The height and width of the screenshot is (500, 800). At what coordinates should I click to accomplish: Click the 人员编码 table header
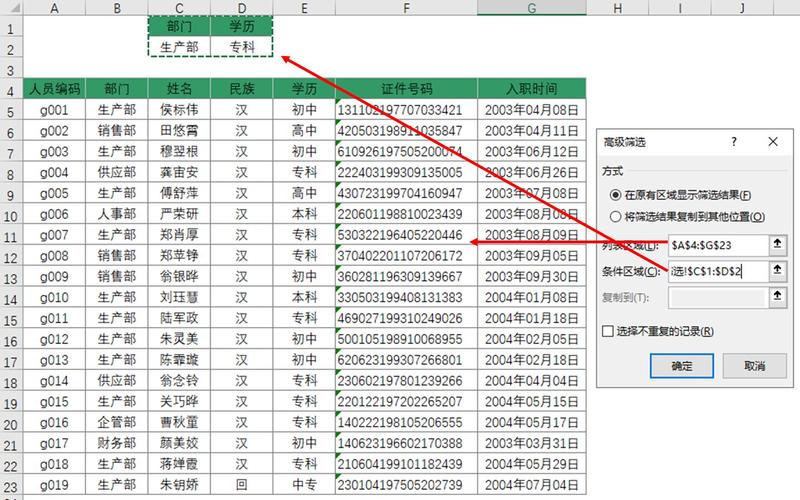point(54,89)
